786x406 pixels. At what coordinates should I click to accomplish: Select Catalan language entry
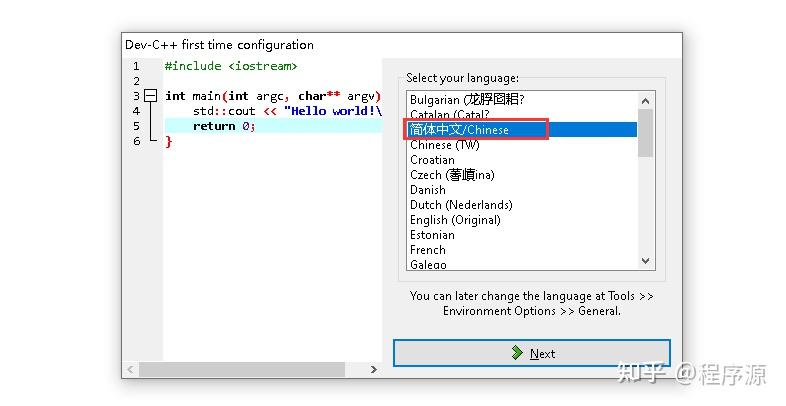coord(522,115)
